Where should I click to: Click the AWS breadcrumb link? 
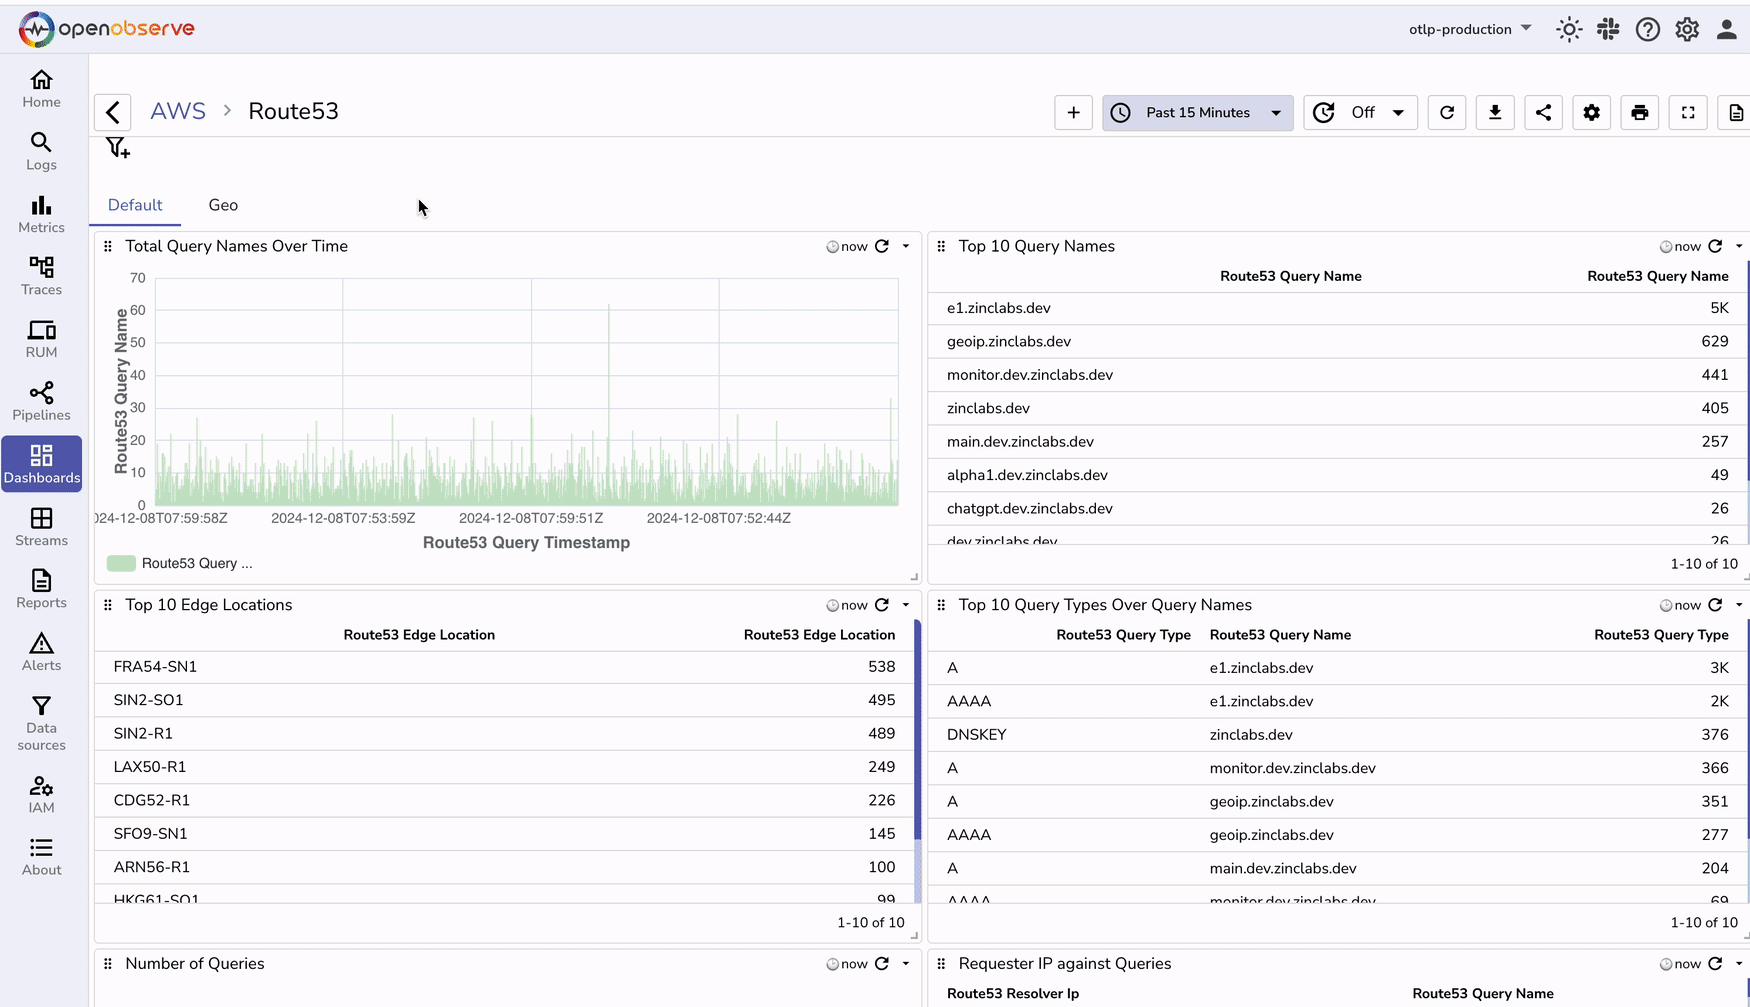pos(178,111)
